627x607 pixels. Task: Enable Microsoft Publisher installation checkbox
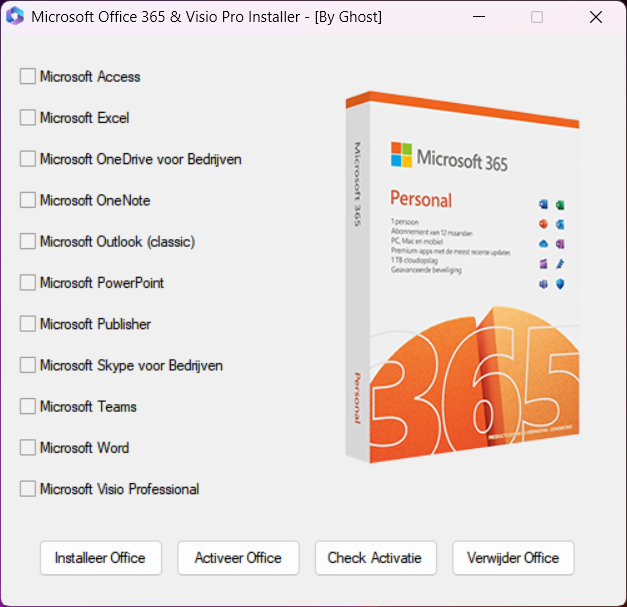click(28, 324)
